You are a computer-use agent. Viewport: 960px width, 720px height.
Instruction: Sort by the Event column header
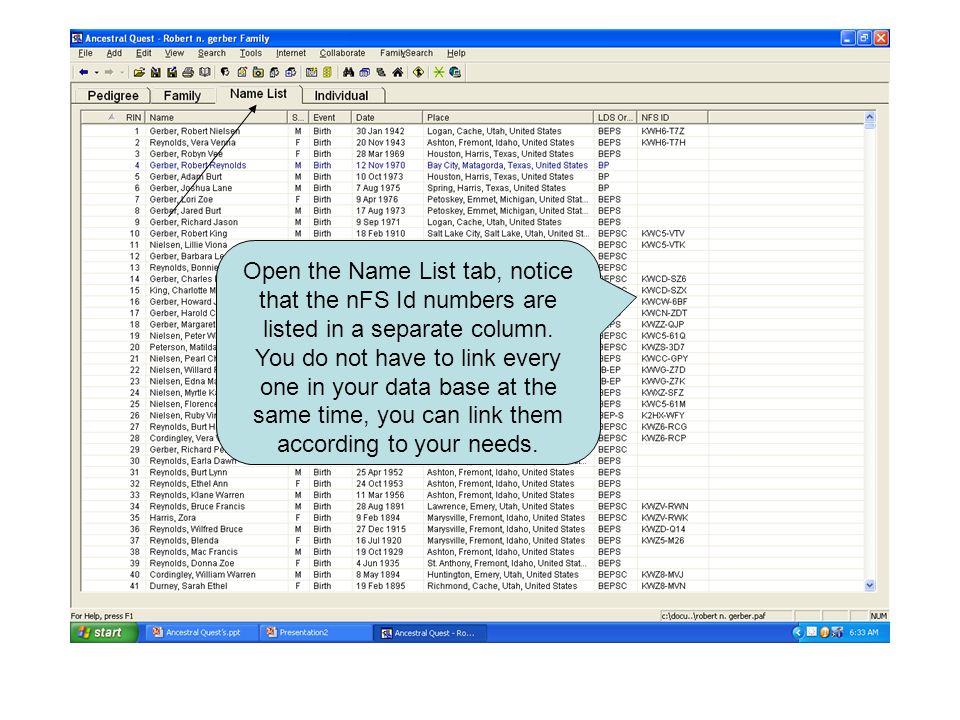point(329,118)
